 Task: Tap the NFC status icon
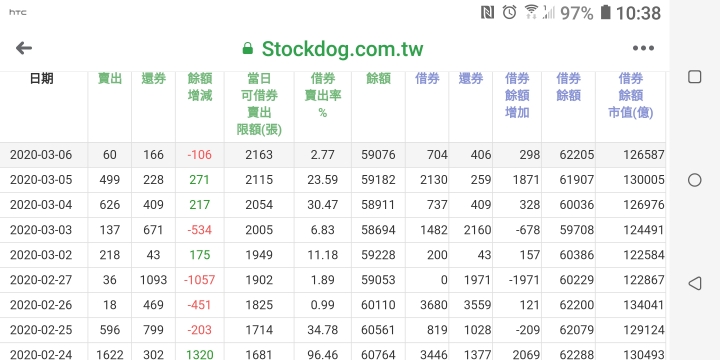[x=487, y=12]
